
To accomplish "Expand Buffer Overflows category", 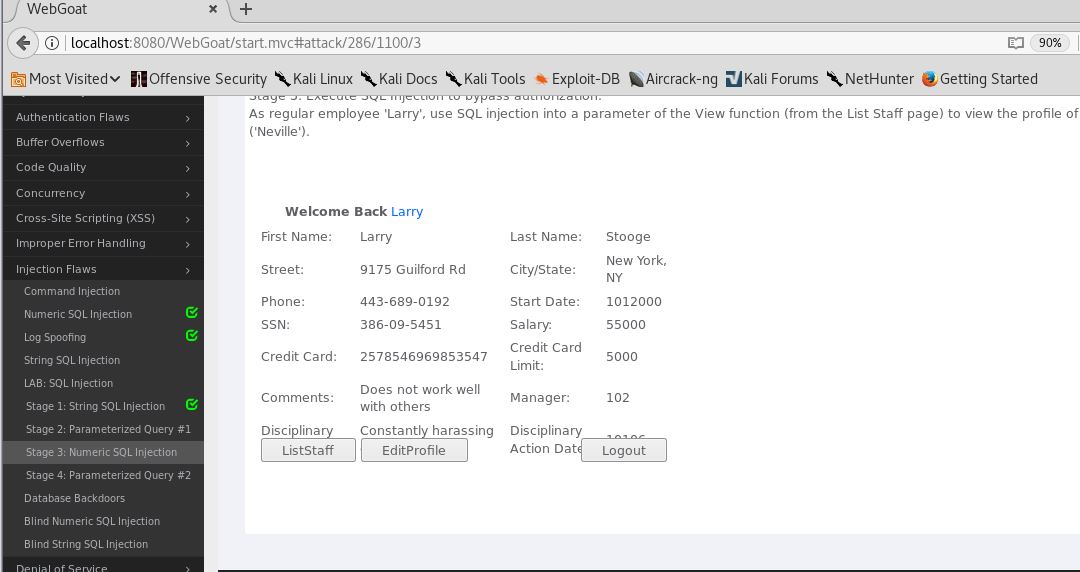I will 103,143.
